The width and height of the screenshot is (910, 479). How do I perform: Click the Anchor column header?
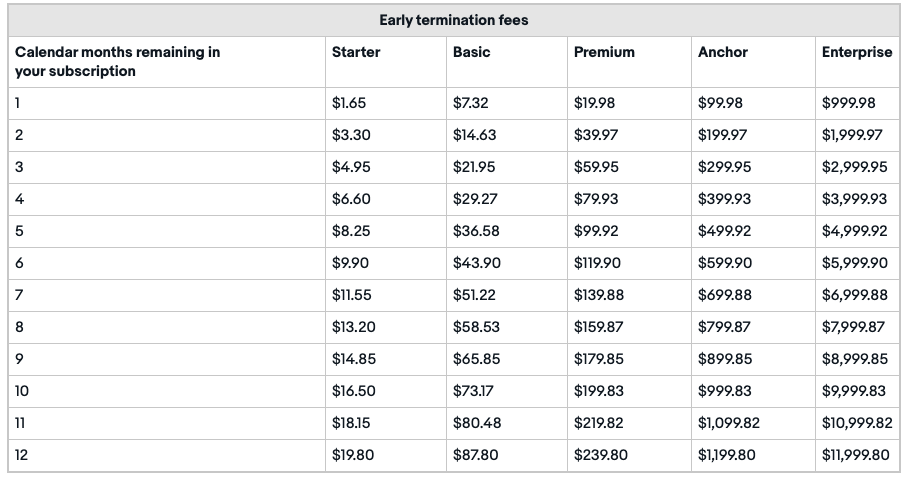(x=723, y=52)
